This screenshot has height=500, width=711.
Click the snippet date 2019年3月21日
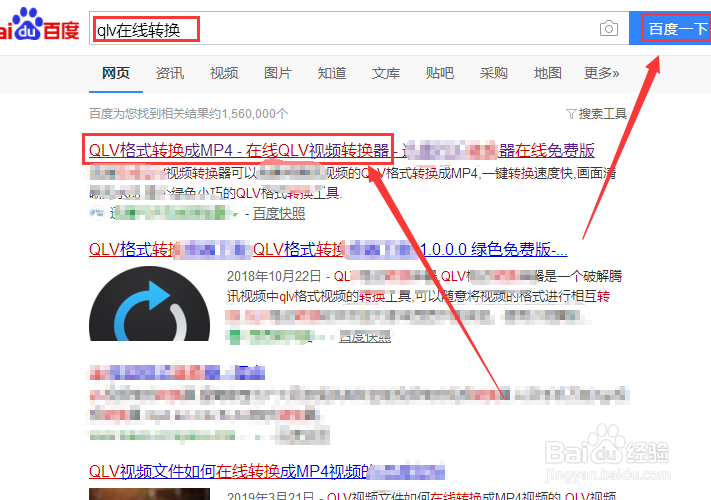pos(270,496)
